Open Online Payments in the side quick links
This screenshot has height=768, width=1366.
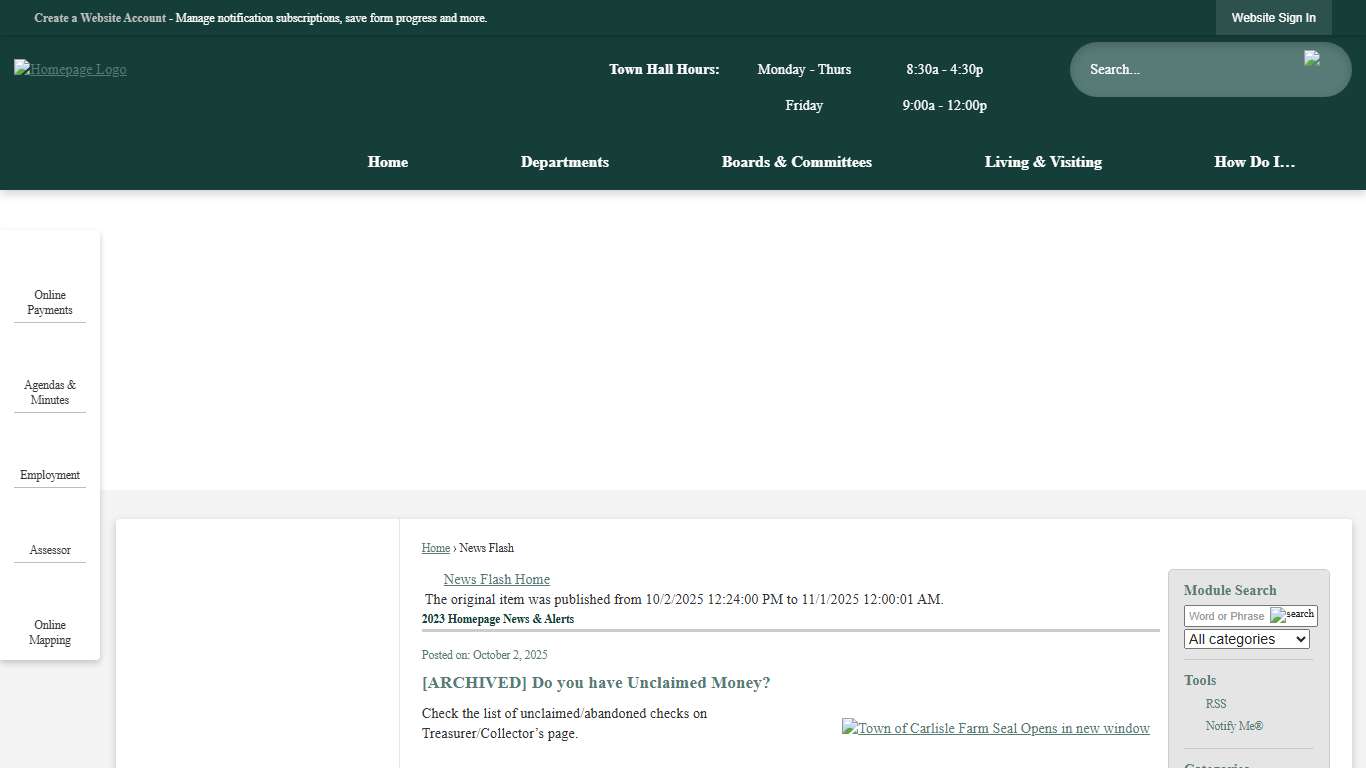[50, 302]
